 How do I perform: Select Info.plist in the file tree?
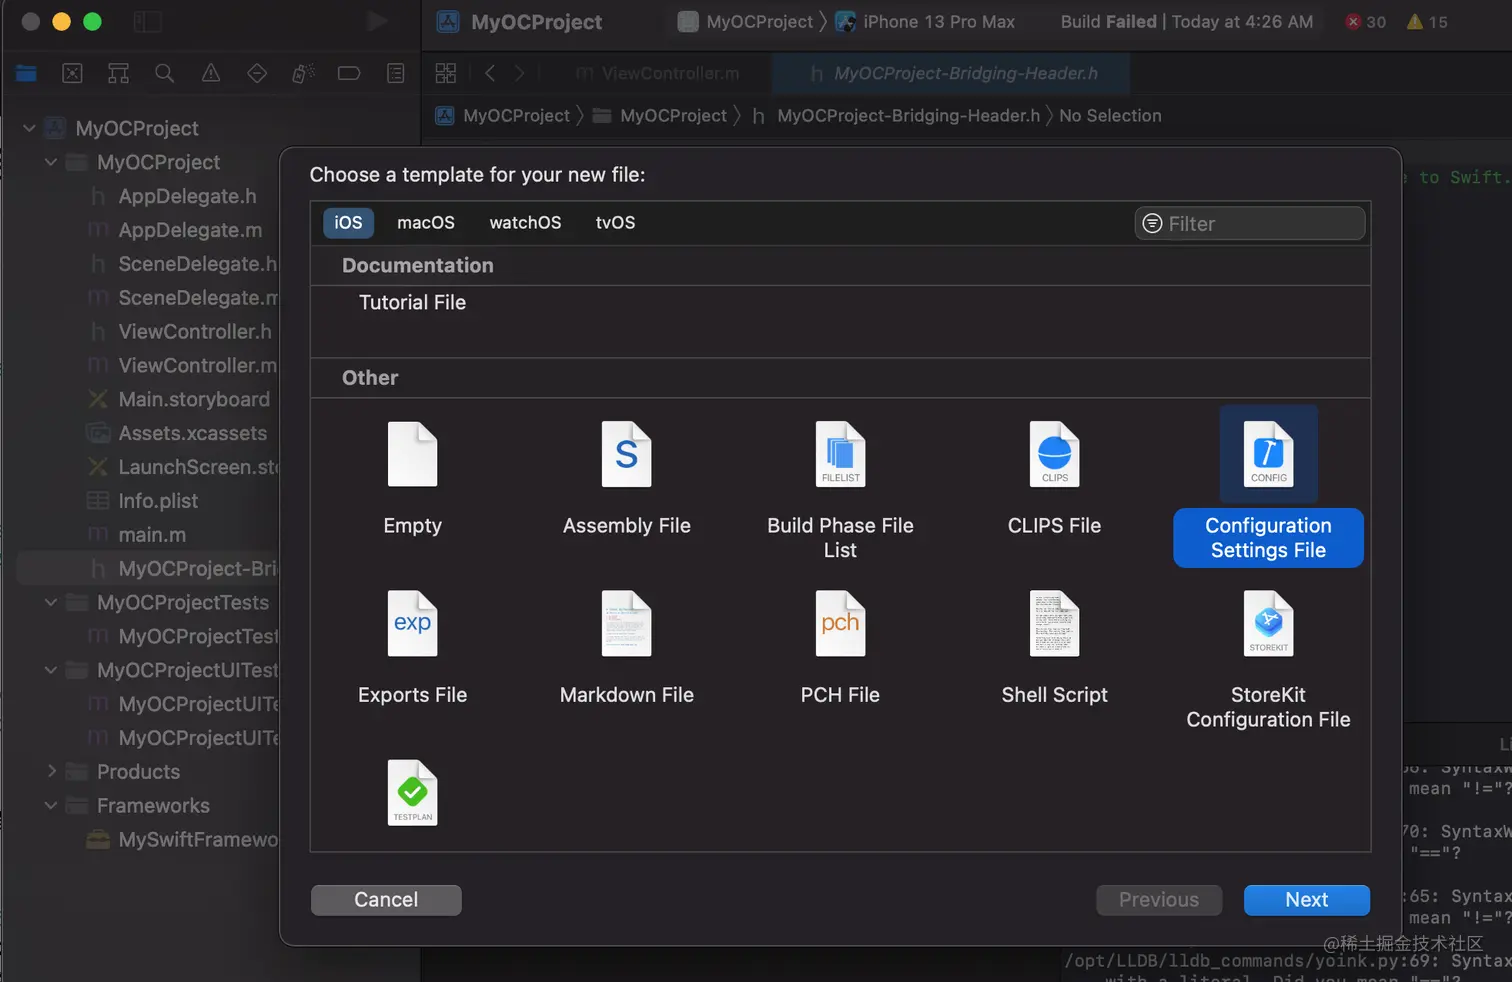point(158,501)
